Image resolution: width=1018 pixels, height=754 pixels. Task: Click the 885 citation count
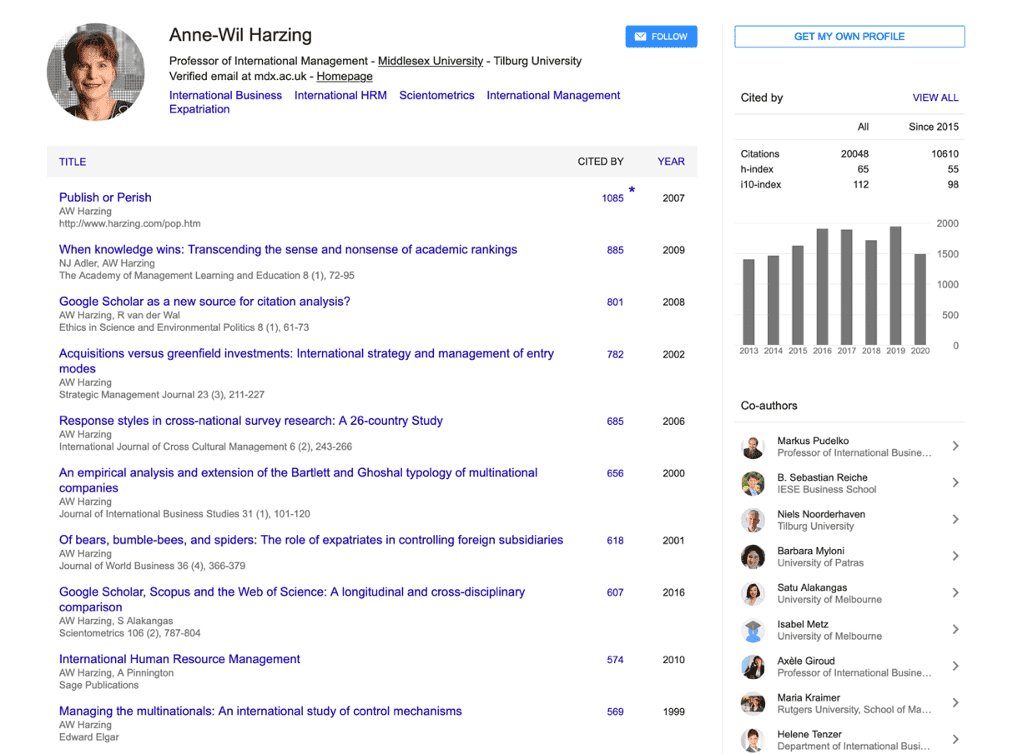pyautogui.click(x=615, y=250)
